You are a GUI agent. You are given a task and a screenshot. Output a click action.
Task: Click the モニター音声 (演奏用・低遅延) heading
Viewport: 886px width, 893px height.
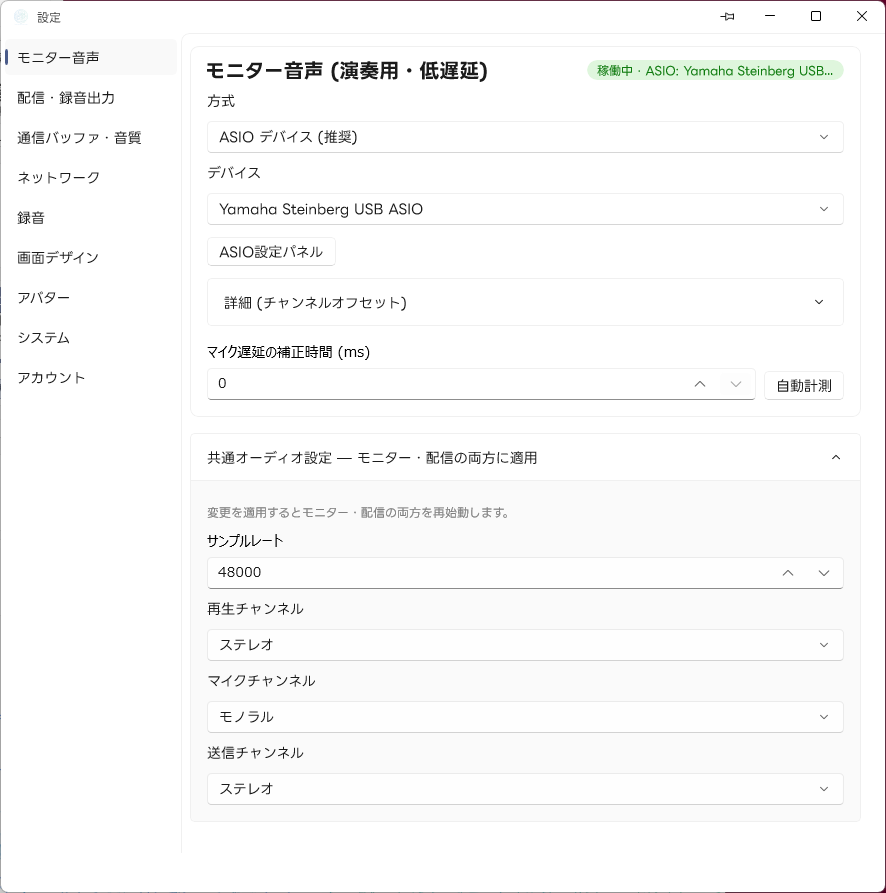(x=347, y=71)
